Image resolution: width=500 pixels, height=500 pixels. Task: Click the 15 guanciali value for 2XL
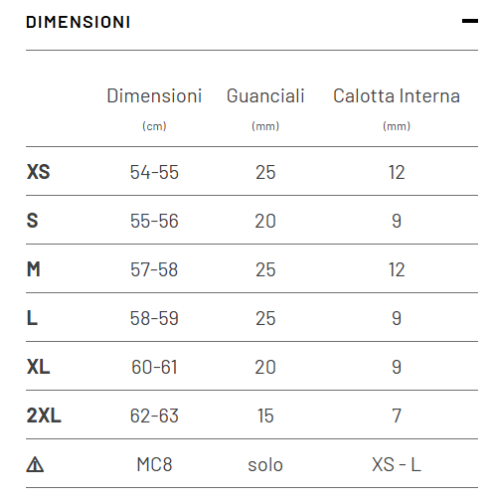click(x=265, y=416)
